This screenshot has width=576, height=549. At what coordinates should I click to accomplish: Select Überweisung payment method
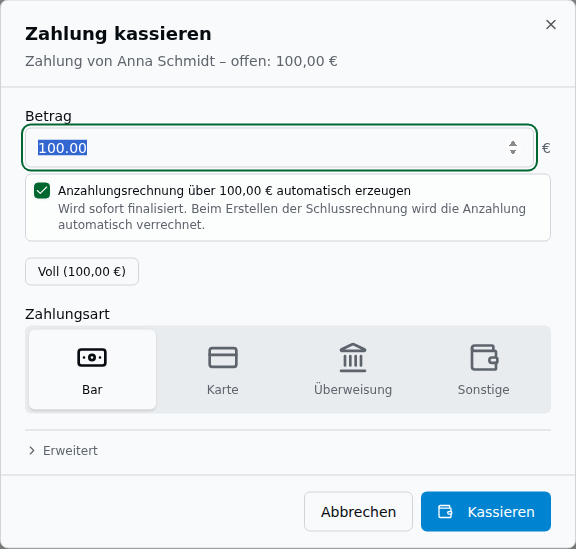pos(353,369)
